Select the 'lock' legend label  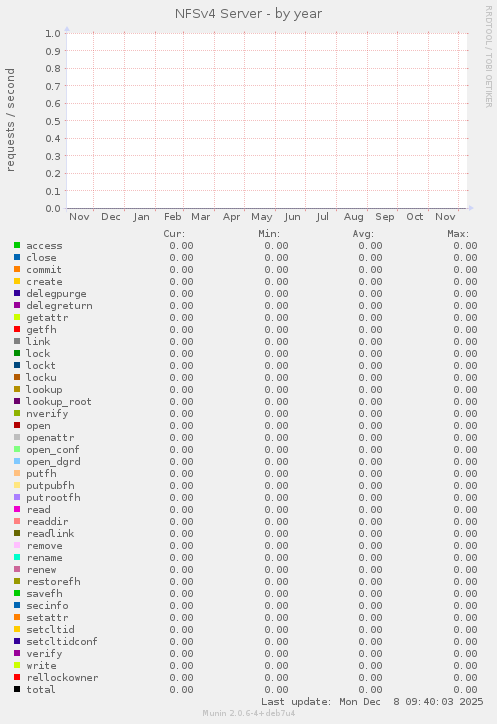click(38, 354)
